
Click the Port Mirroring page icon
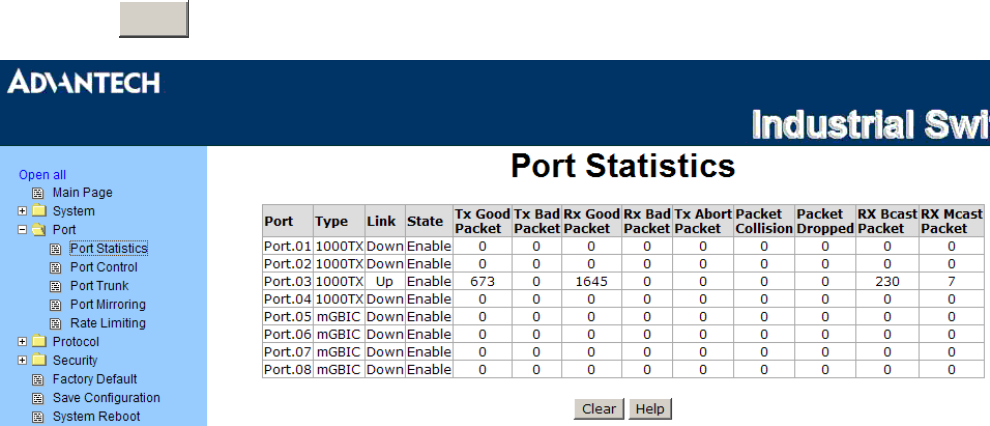(x=56, y=305)
